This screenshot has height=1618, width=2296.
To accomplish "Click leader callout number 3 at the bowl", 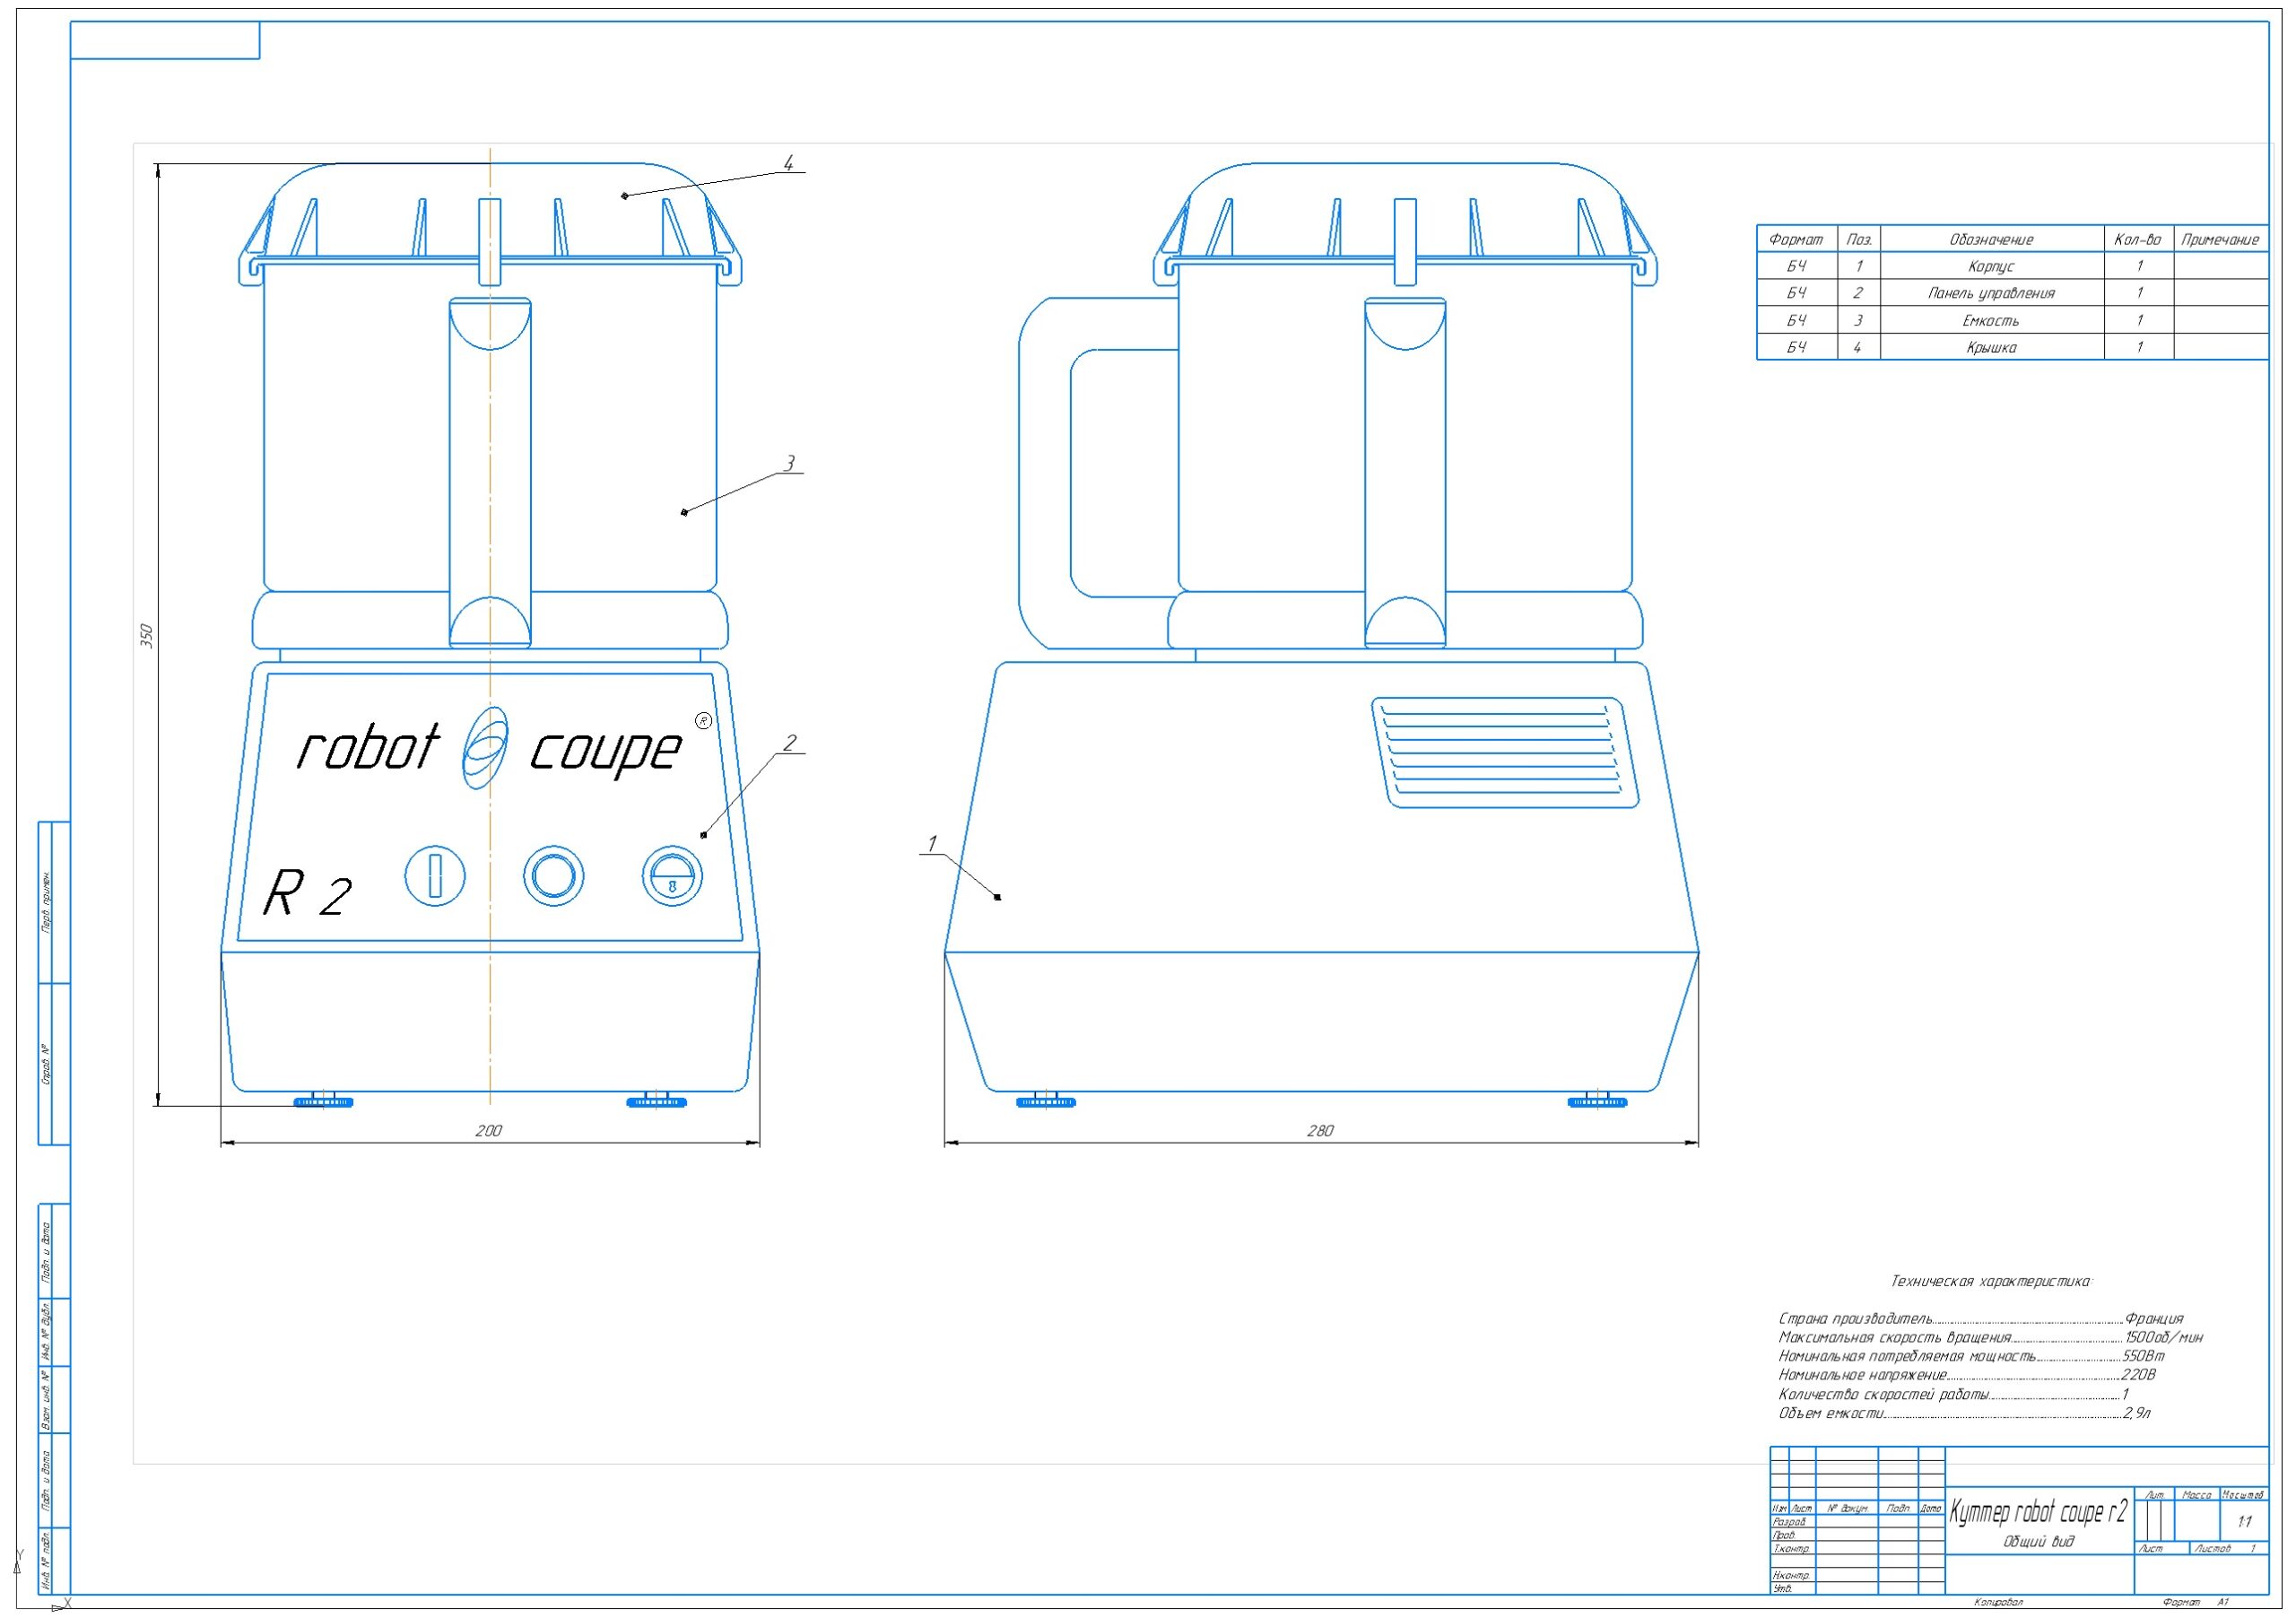I will tap(789, 463).
